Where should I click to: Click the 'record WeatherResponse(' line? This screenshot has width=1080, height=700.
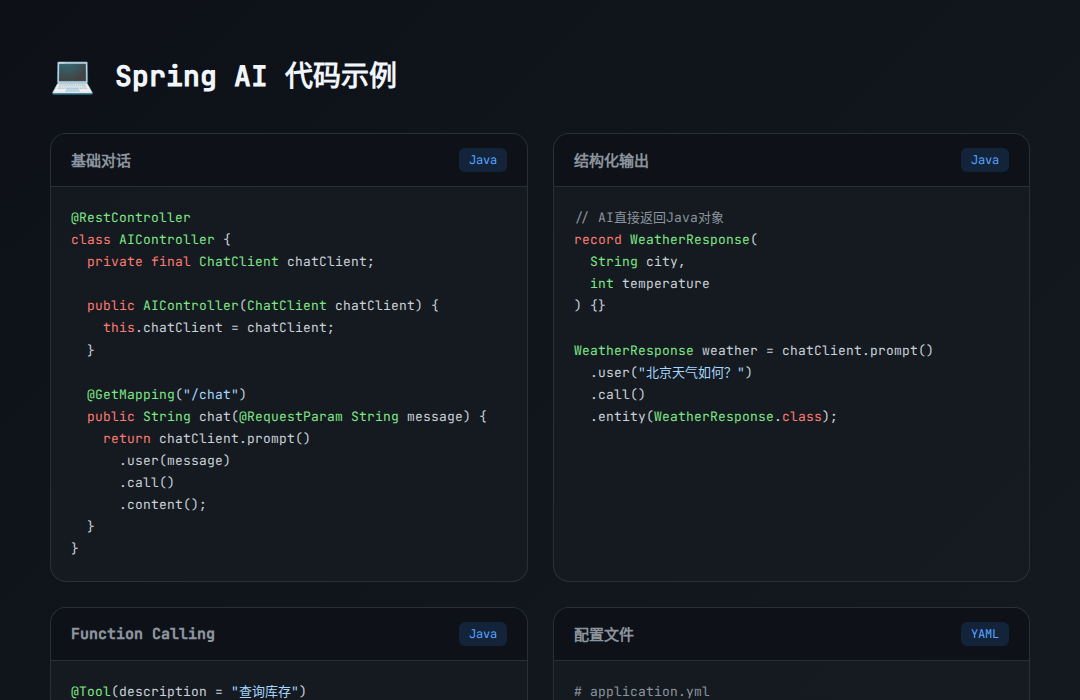pyautogui.click(x=665, y=240)
